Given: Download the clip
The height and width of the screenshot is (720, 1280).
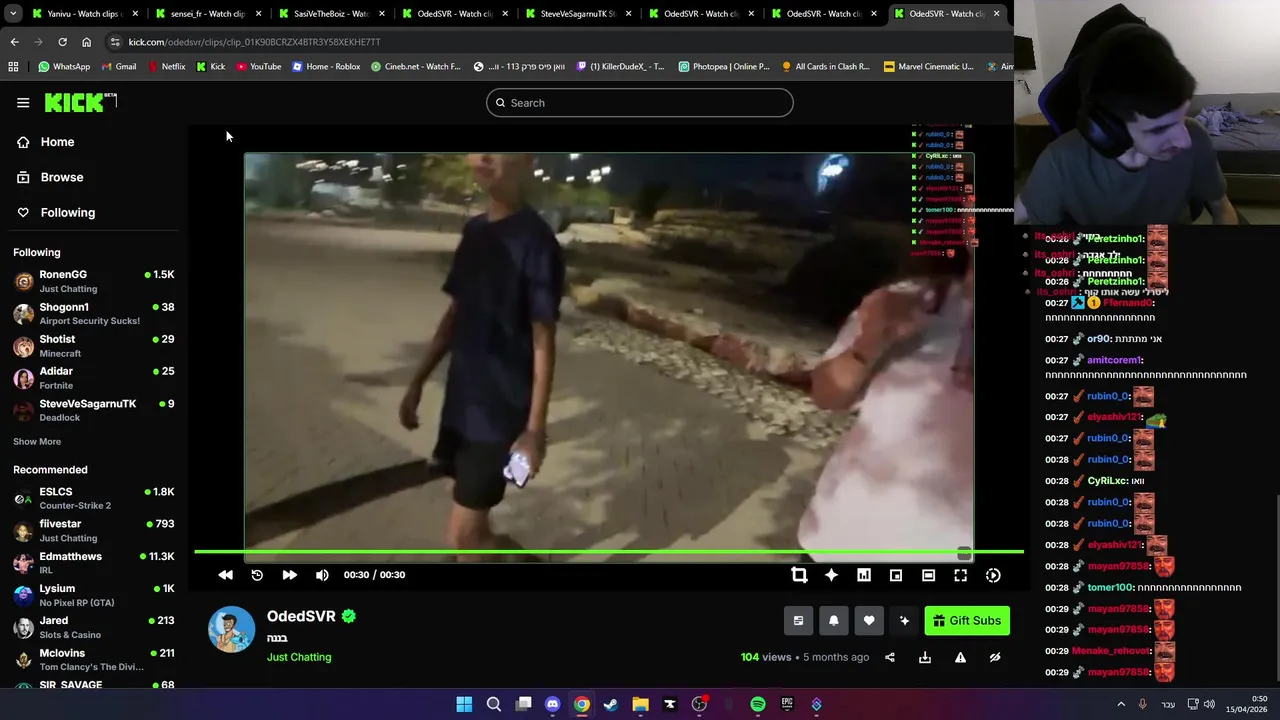Looking at the screenshot, I should click(925, 657).
